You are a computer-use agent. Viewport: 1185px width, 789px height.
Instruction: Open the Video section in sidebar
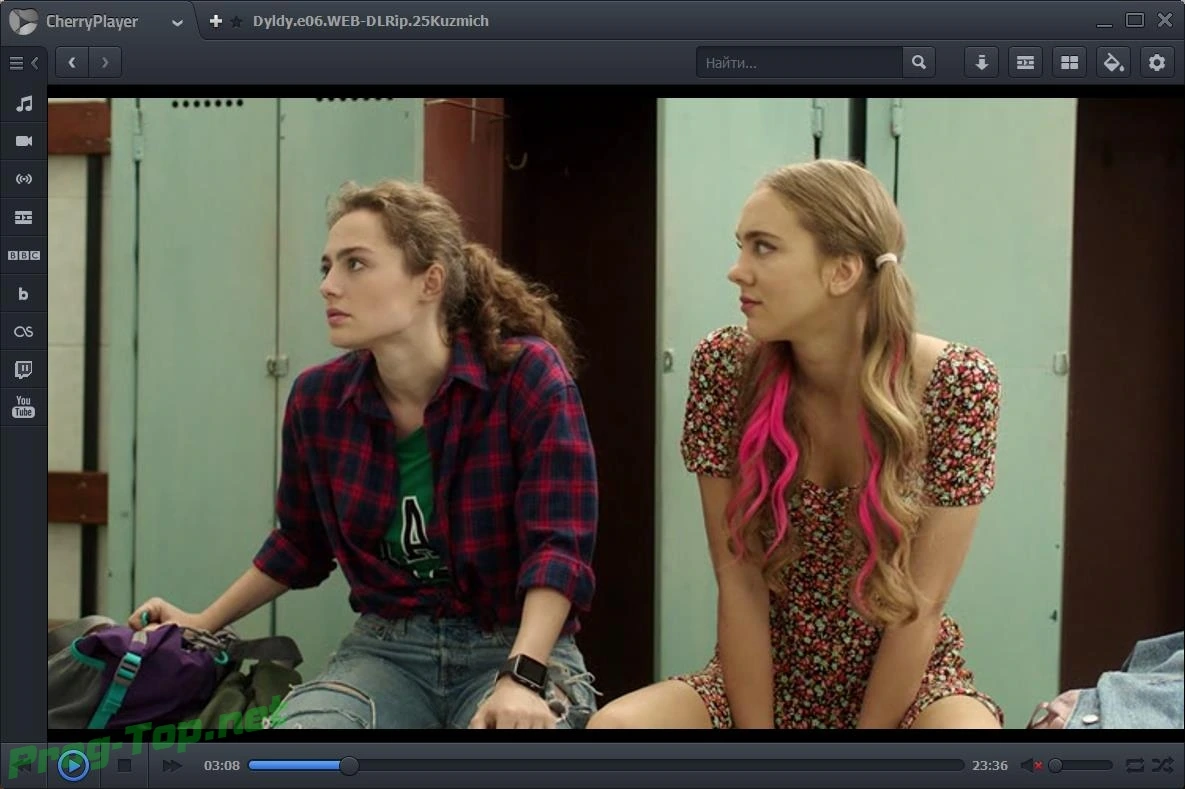(x=23, y=141)
